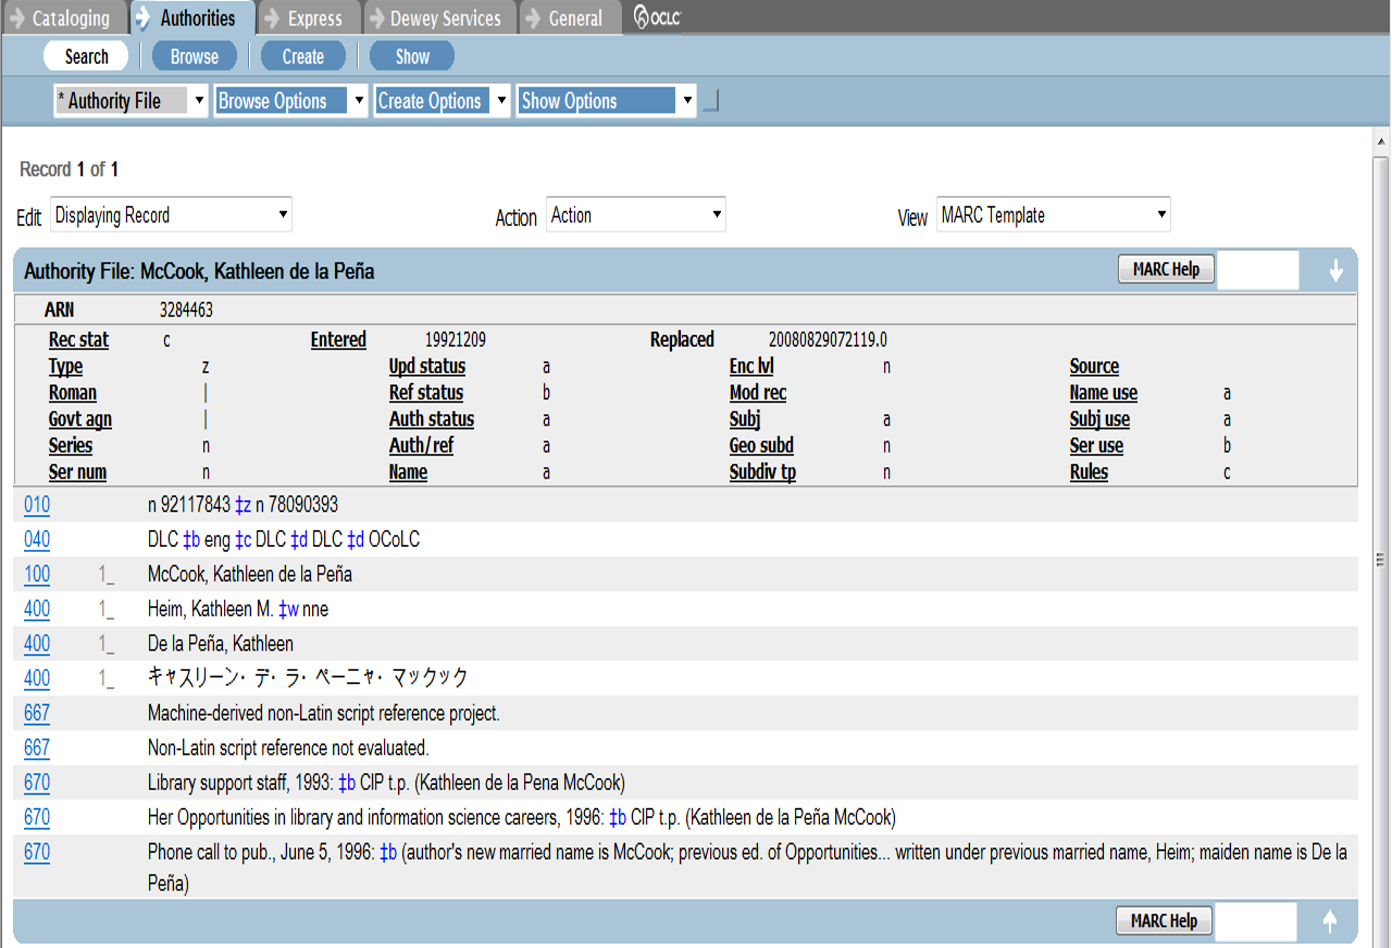Open the Create Options dropdown
The height and width of the screenshot is (948, 1392).
click(442, 101)
